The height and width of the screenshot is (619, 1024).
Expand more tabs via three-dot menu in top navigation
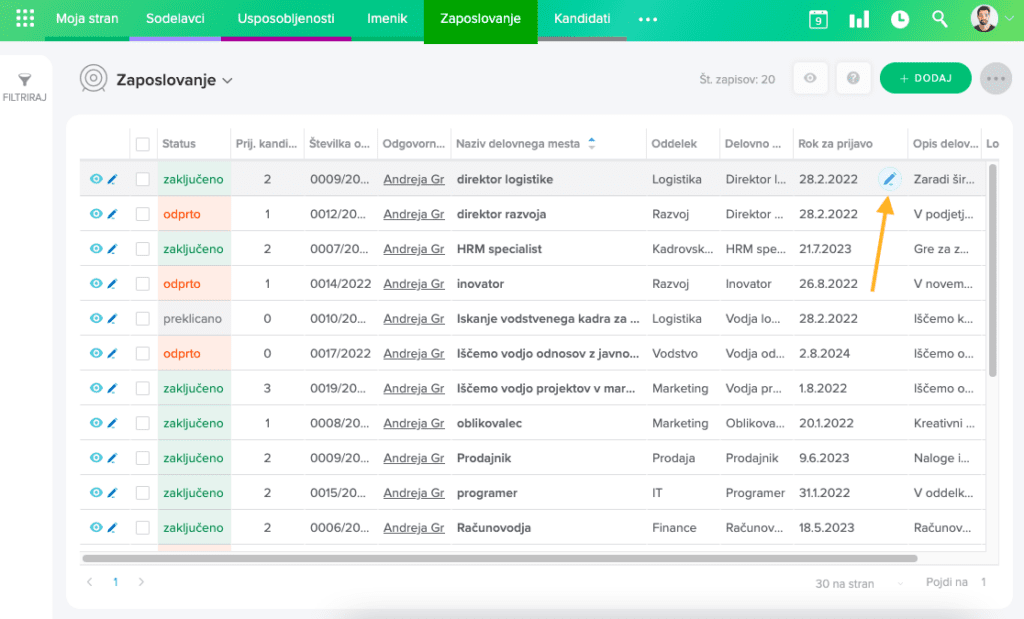648,19
